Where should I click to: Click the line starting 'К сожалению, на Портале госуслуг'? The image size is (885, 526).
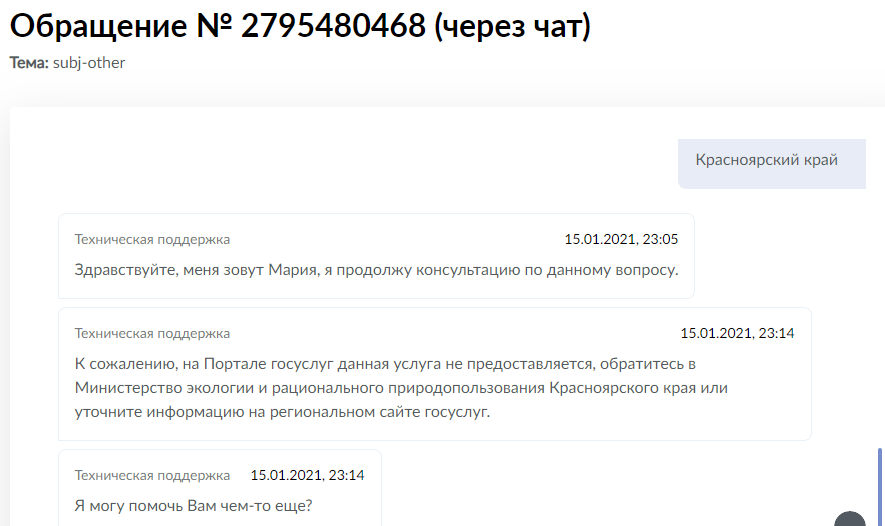point(384,362)
